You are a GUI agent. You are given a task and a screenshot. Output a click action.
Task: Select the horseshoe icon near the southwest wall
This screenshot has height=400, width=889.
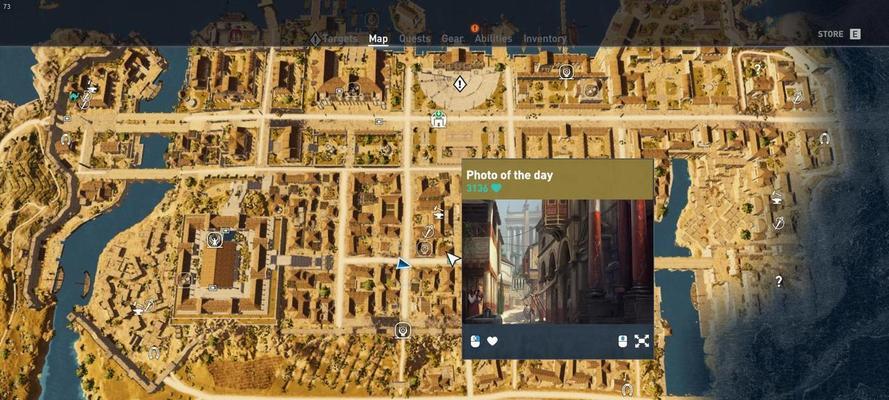tap(153, 352)
